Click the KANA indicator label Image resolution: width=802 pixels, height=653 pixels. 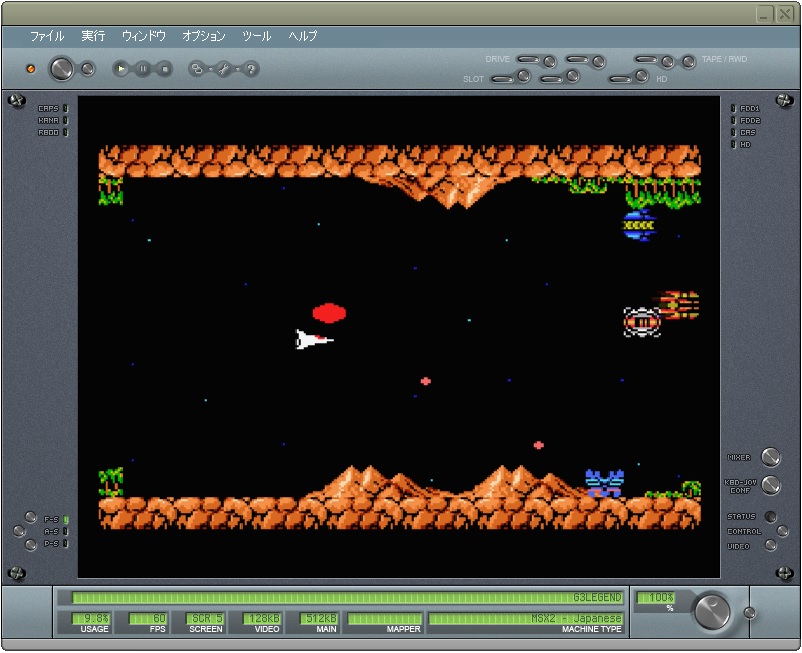point(49,121)
